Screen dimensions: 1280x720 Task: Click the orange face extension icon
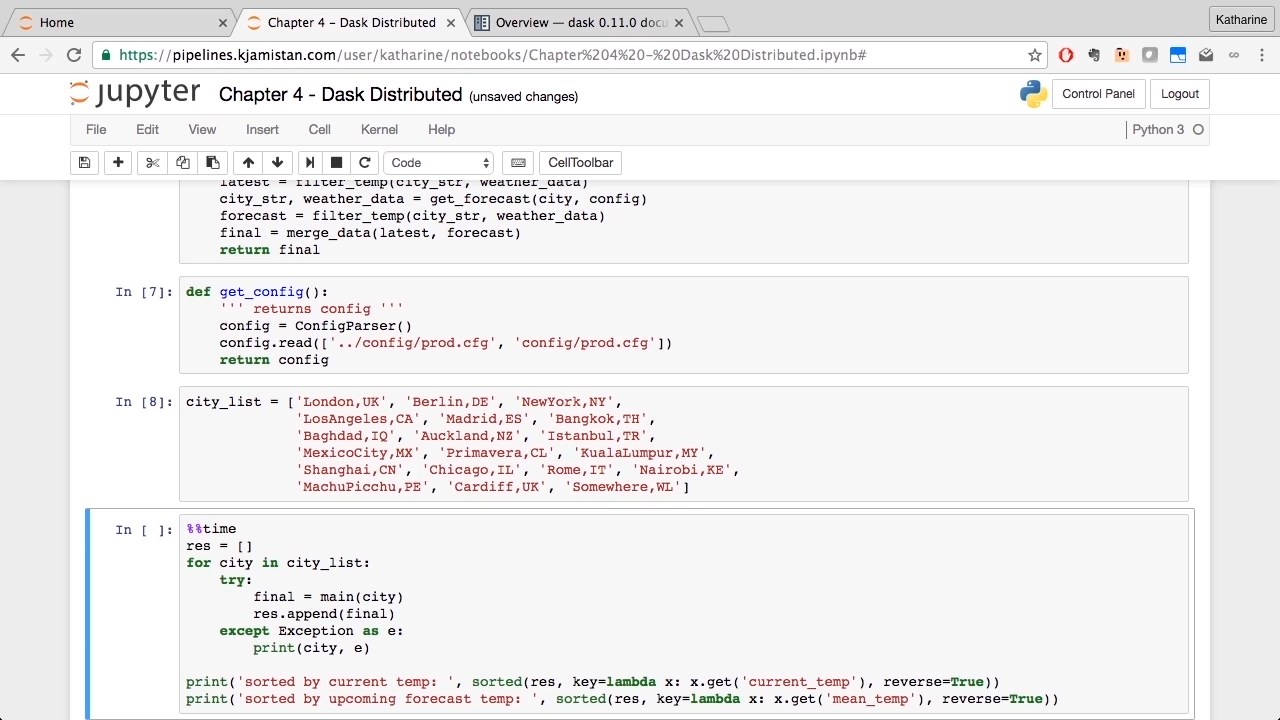pyautogui.click(x=1122, y=55)
